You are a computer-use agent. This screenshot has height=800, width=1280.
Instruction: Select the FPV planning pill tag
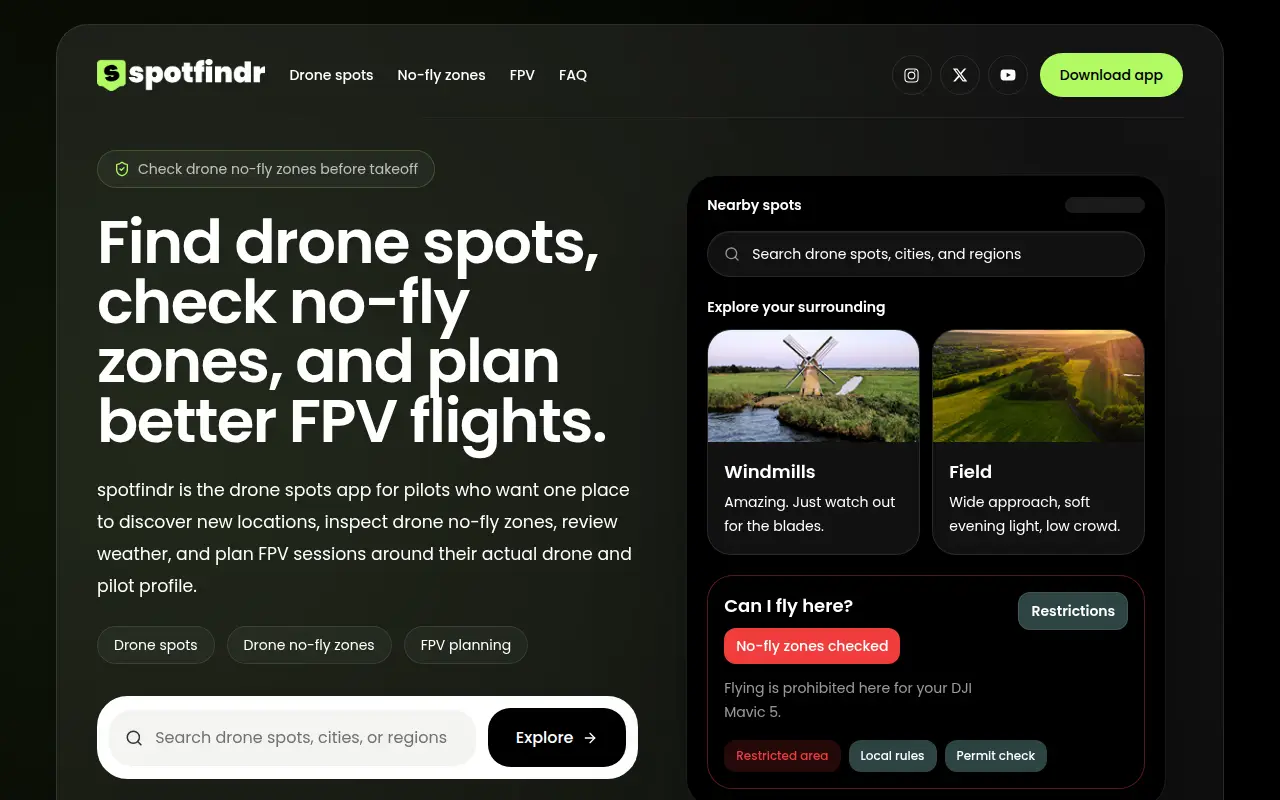[466, 645]
